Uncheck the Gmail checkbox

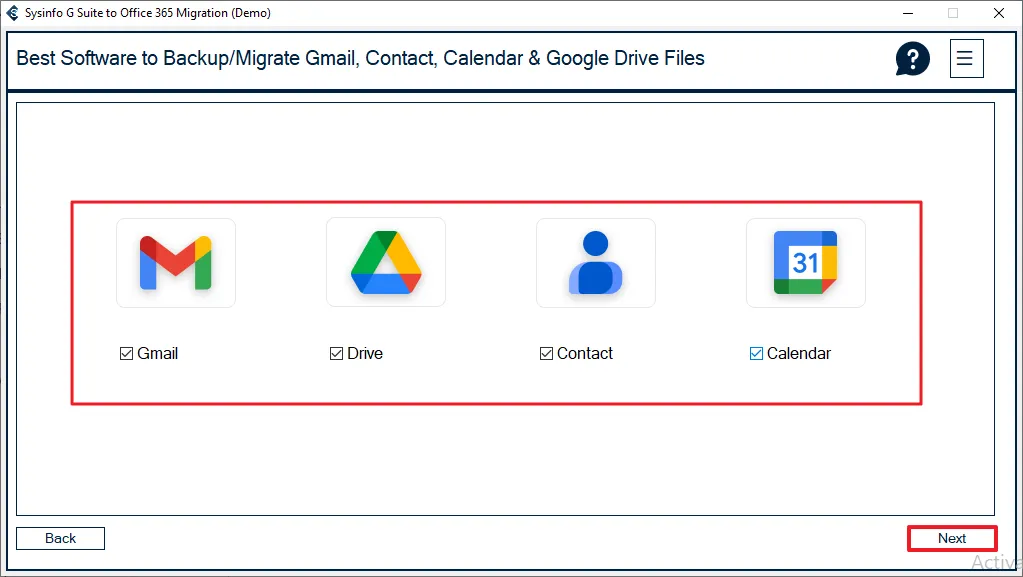tap(127, 354)
